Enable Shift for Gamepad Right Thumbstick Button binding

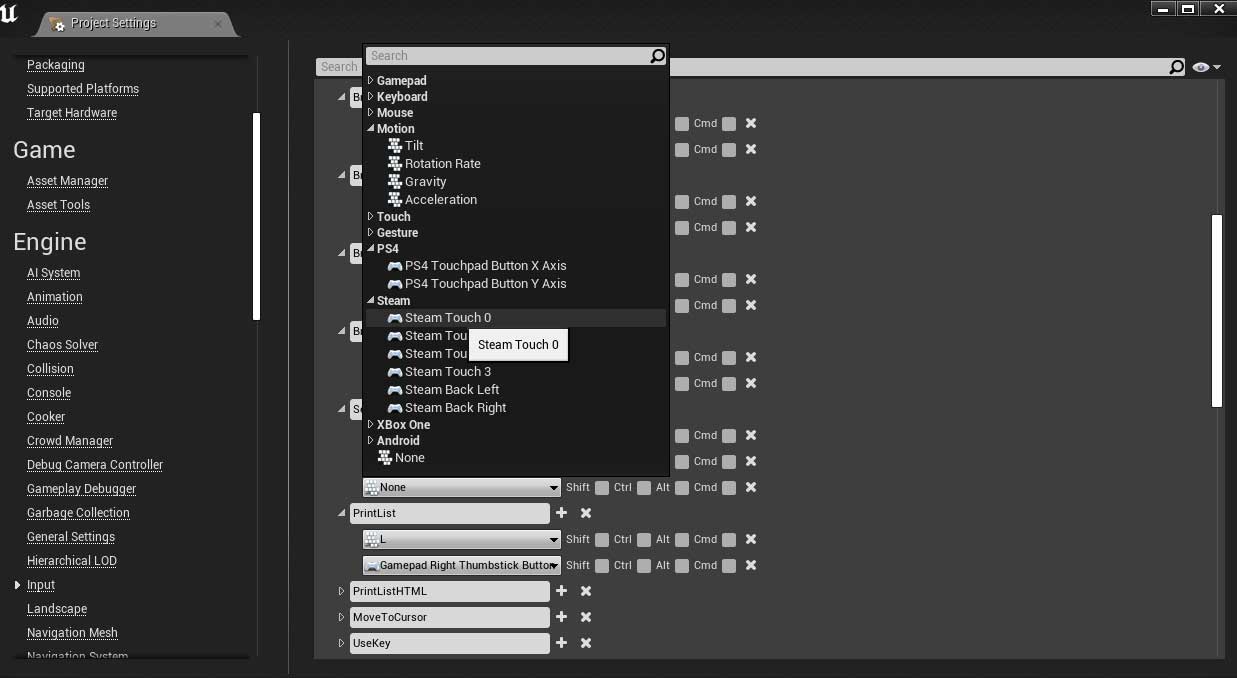[602, 566]
